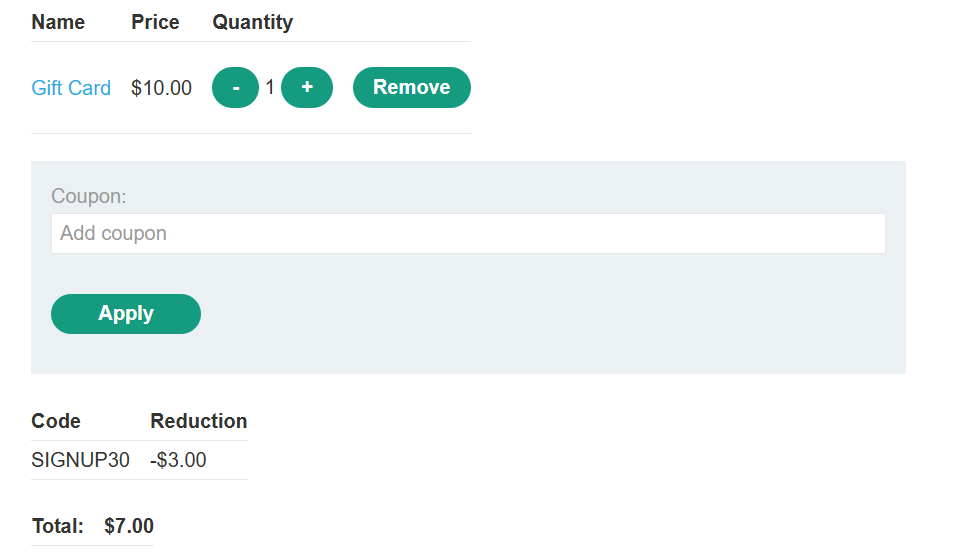974x559 pixels.
Task: Open the Gift Card product link
Action: point(71,88)
